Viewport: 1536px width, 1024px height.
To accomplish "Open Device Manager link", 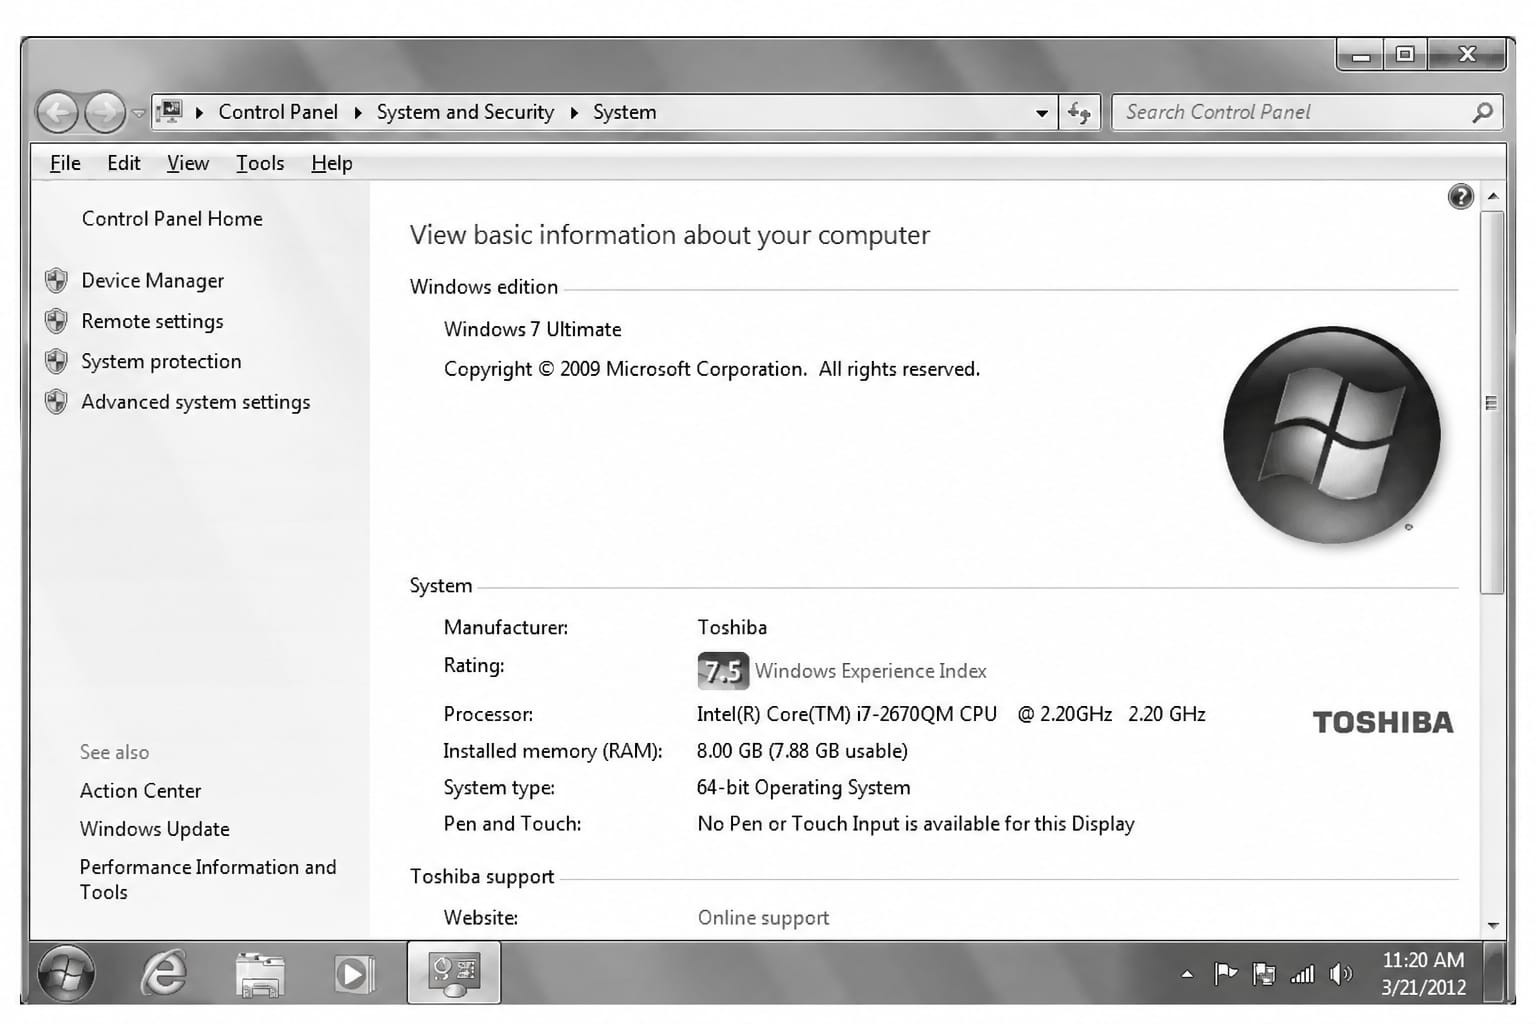I will tap(152, 281).
